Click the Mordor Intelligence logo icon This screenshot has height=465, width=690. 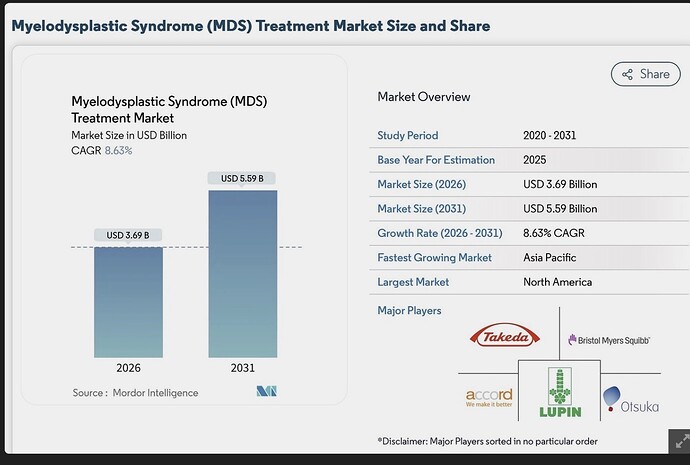coord(267,391)
